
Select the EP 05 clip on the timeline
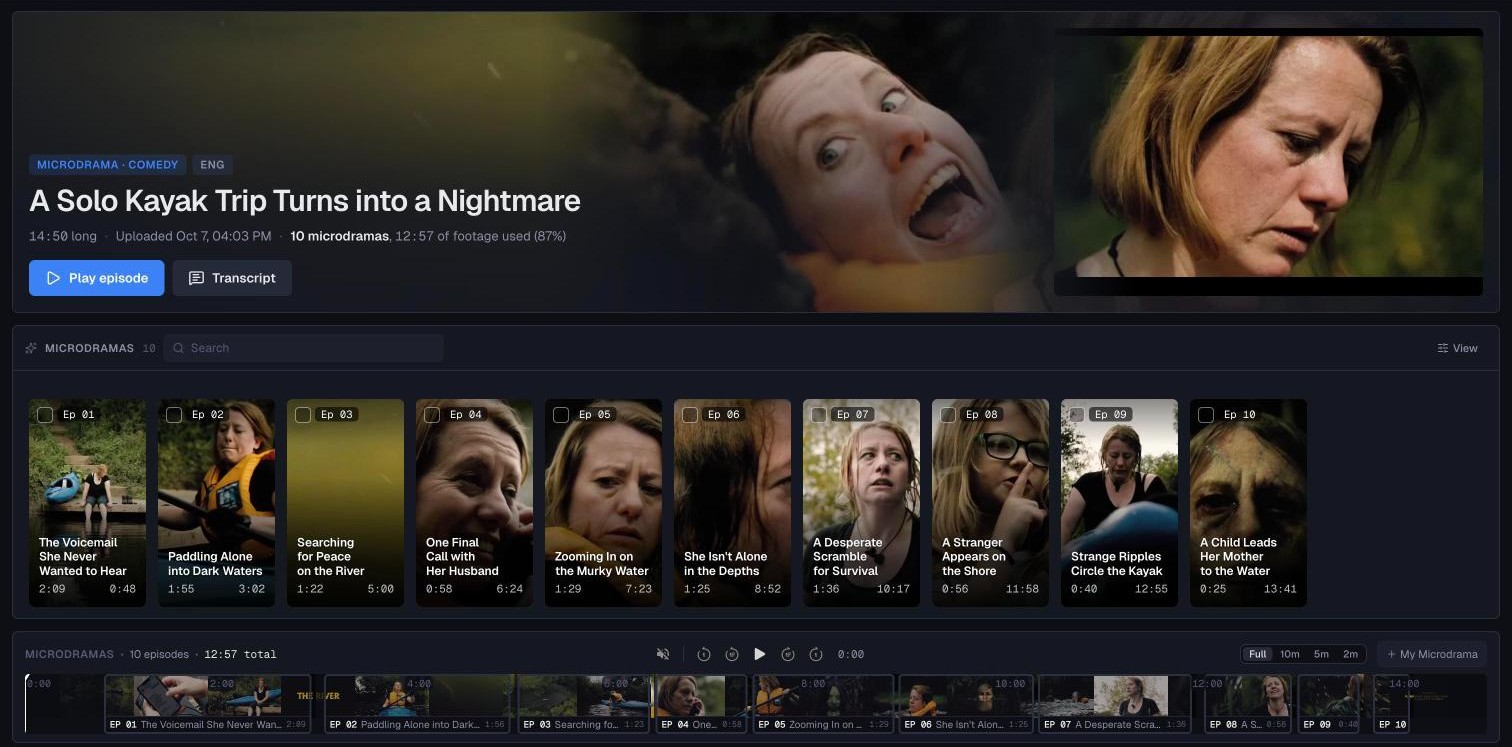pos(822,704)
